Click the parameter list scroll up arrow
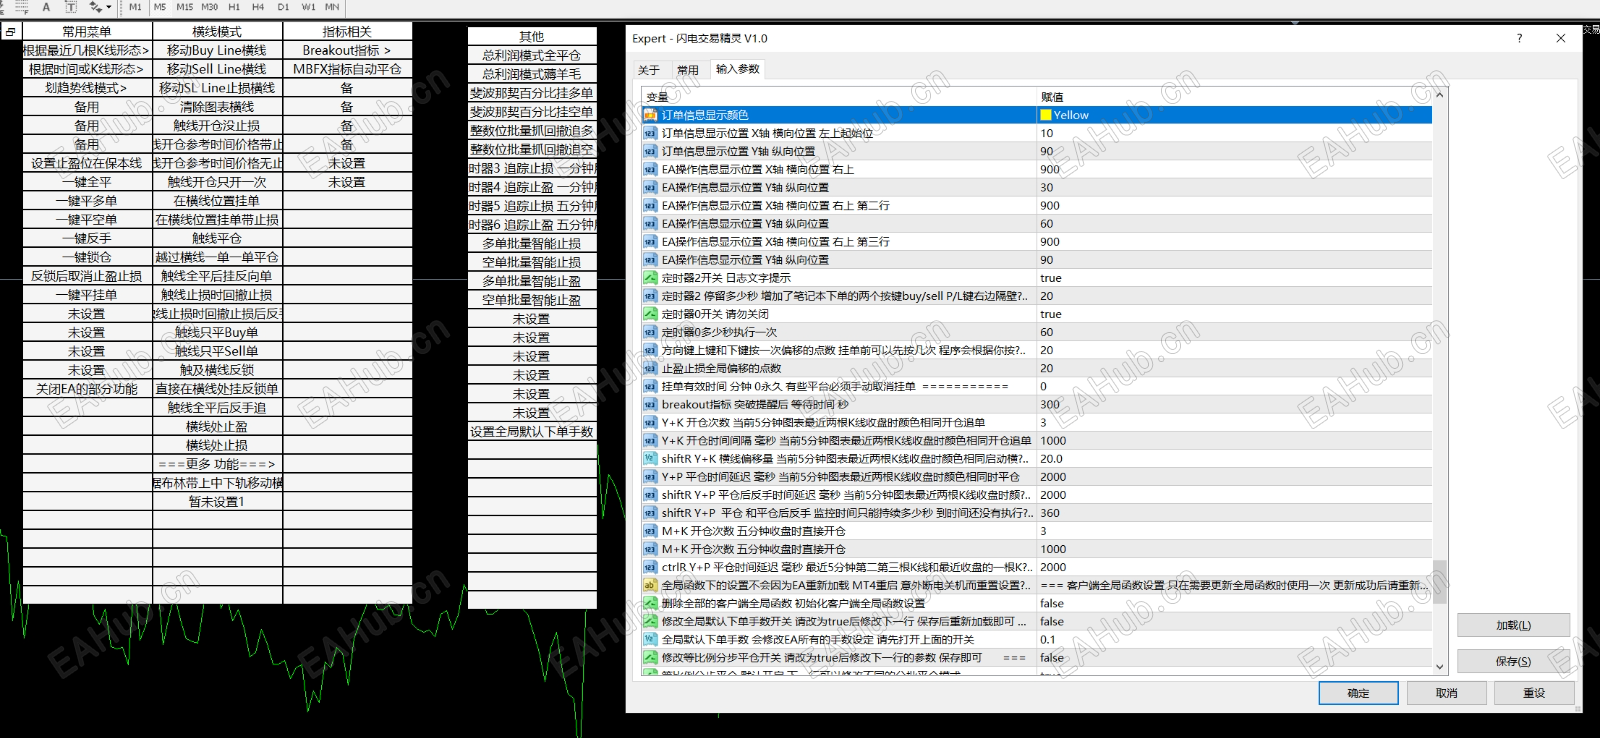Viewport: 1600px width, 738px height. click(x=1440, y=95)
